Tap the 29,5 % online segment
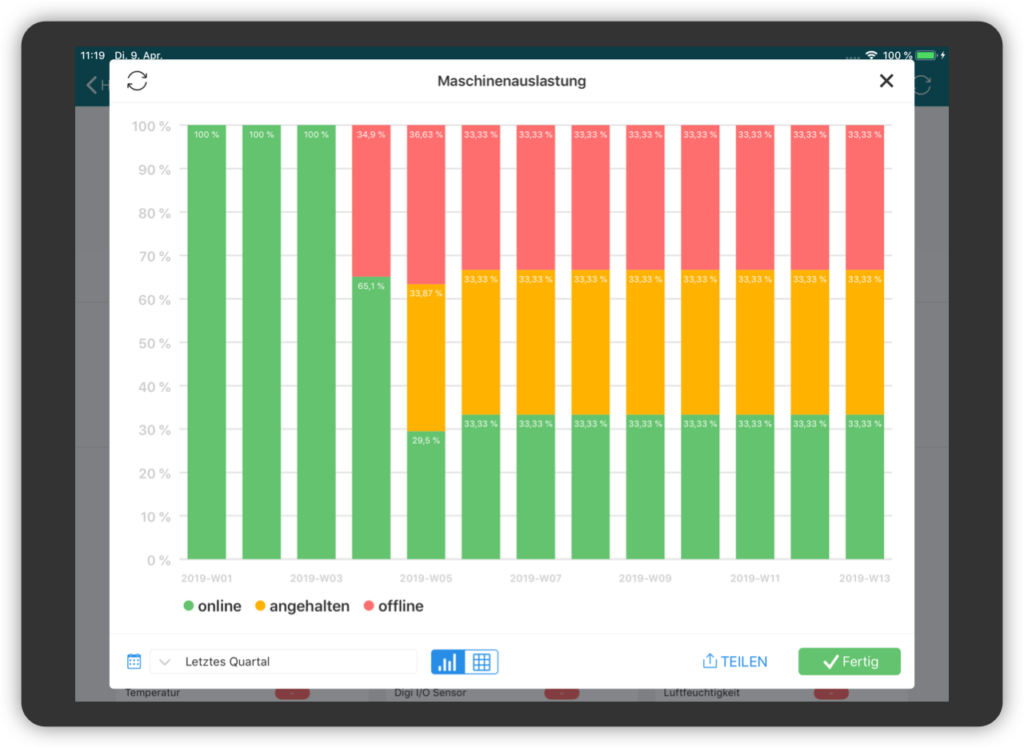This screenshot has height=748, width=1024. pyautogui.click(x=425, y=495)
